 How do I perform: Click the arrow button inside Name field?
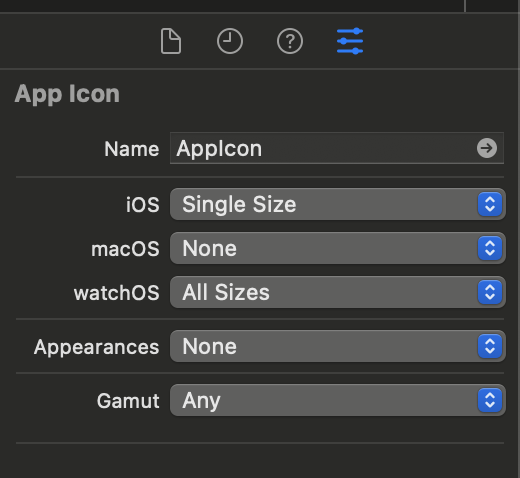(487, 148)
